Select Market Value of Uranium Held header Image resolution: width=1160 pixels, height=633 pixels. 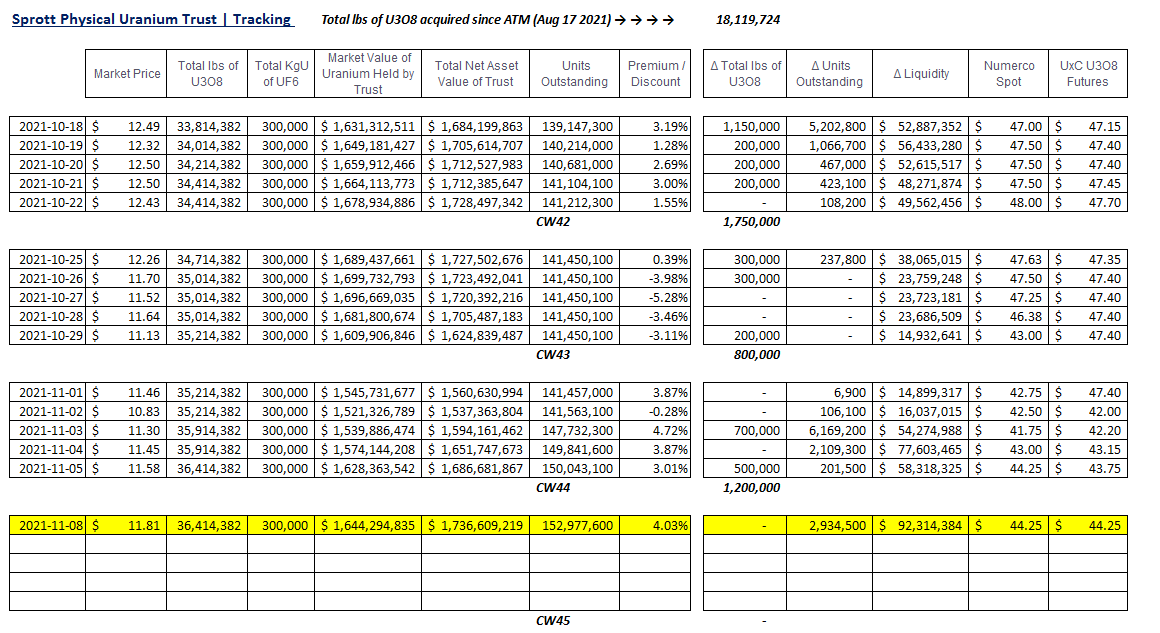tap(368, 74)
